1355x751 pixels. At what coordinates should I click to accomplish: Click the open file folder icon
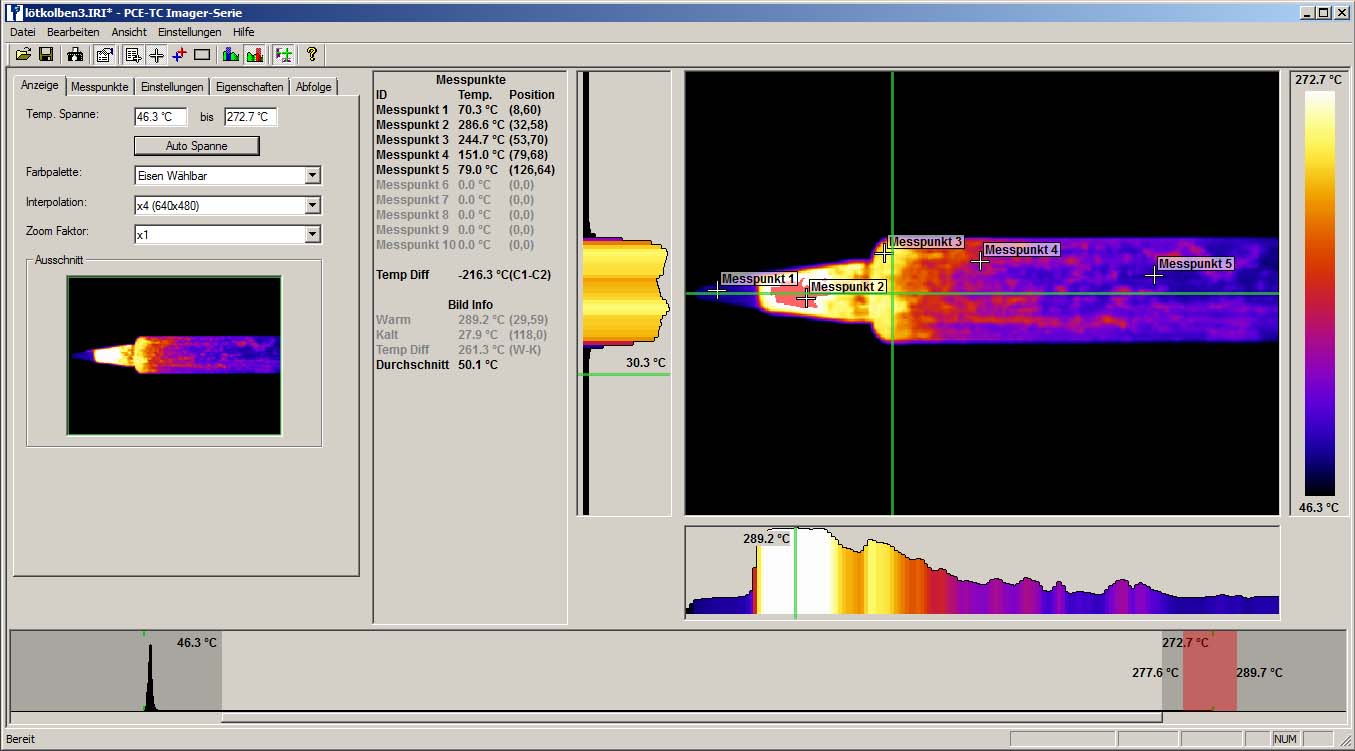coord(23,54)
